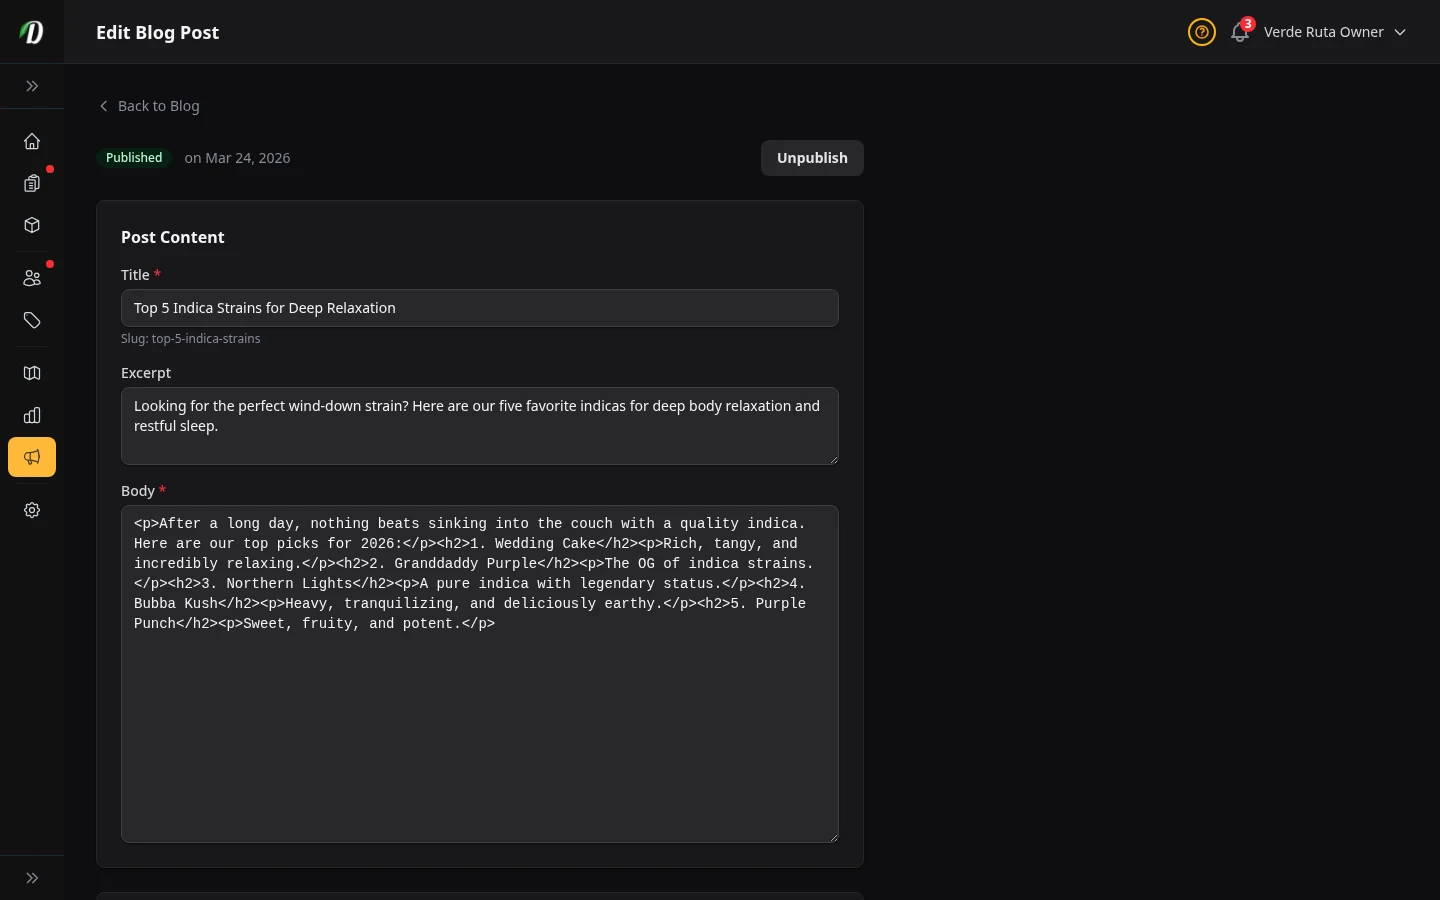Select the Orders clipboard icon with red dot
The image size is (1440, 900).
pos(32,183)
